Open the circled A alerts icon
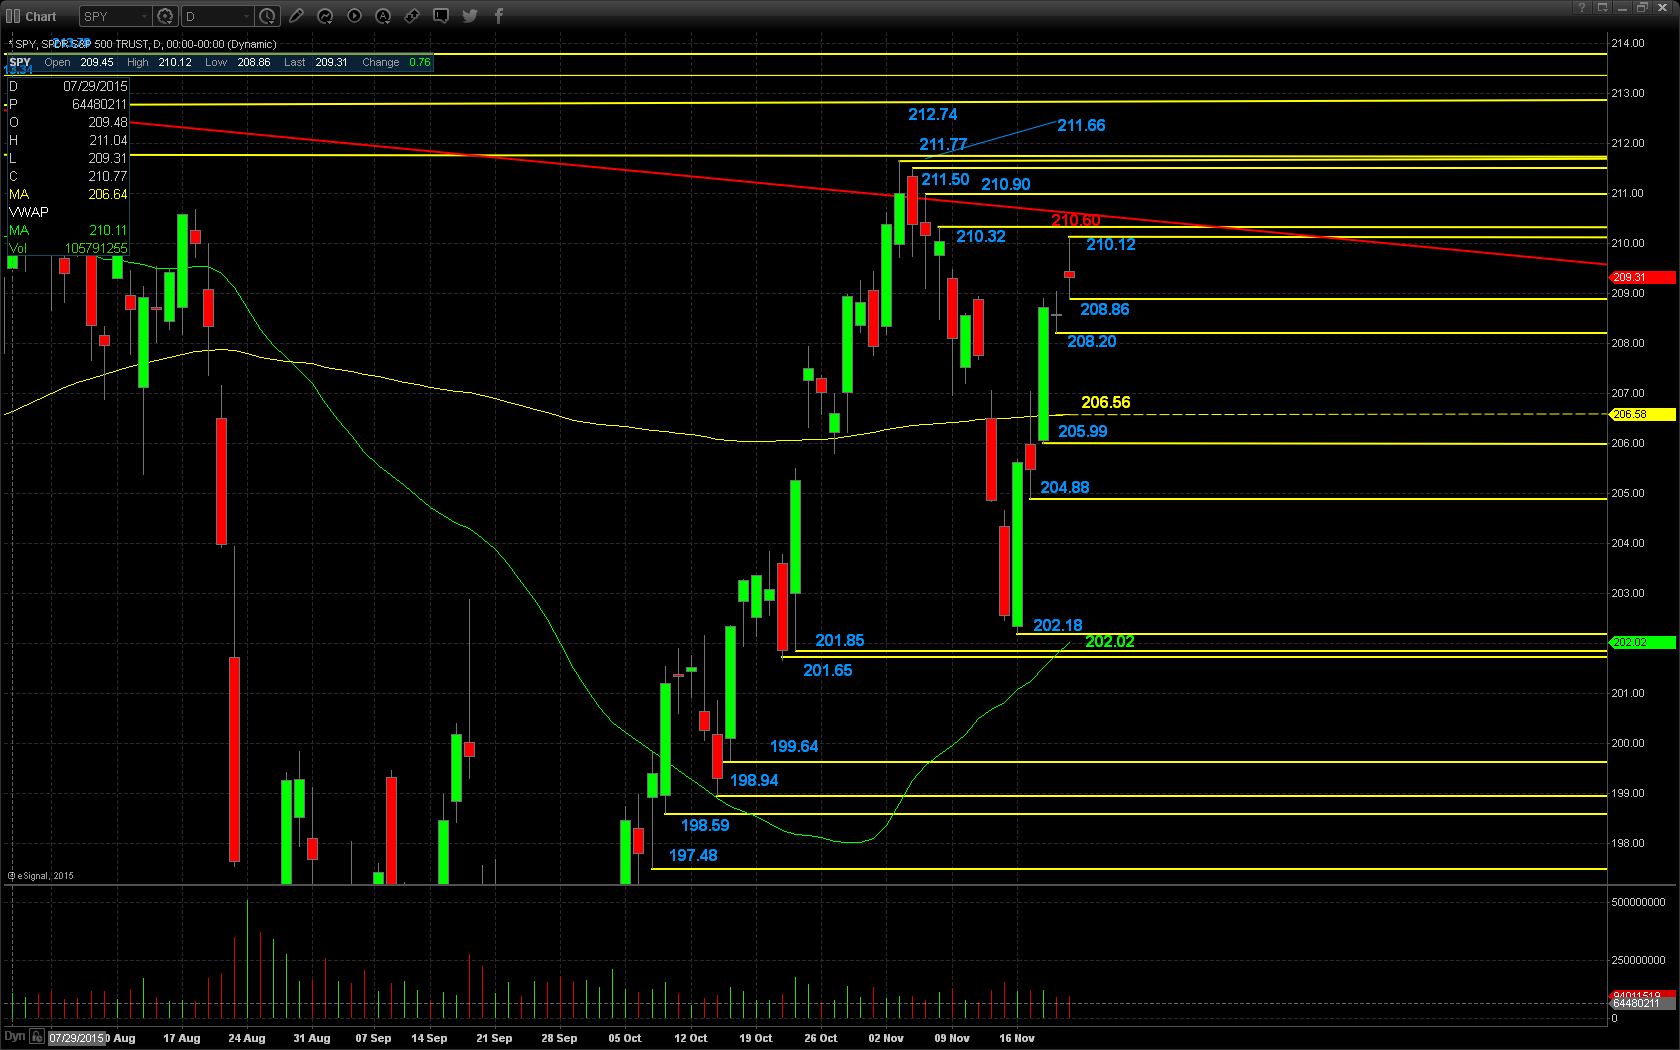The height and width of the screenshot is (1050, 1680). 383,16
